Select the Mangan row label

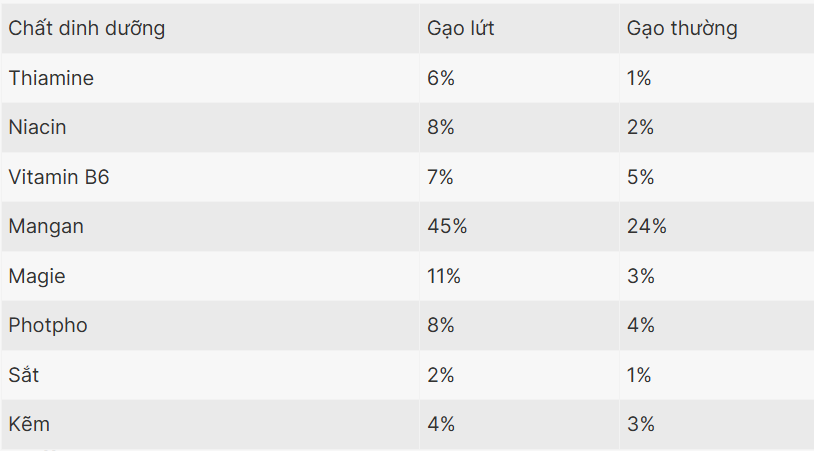(x=46, y=227)
